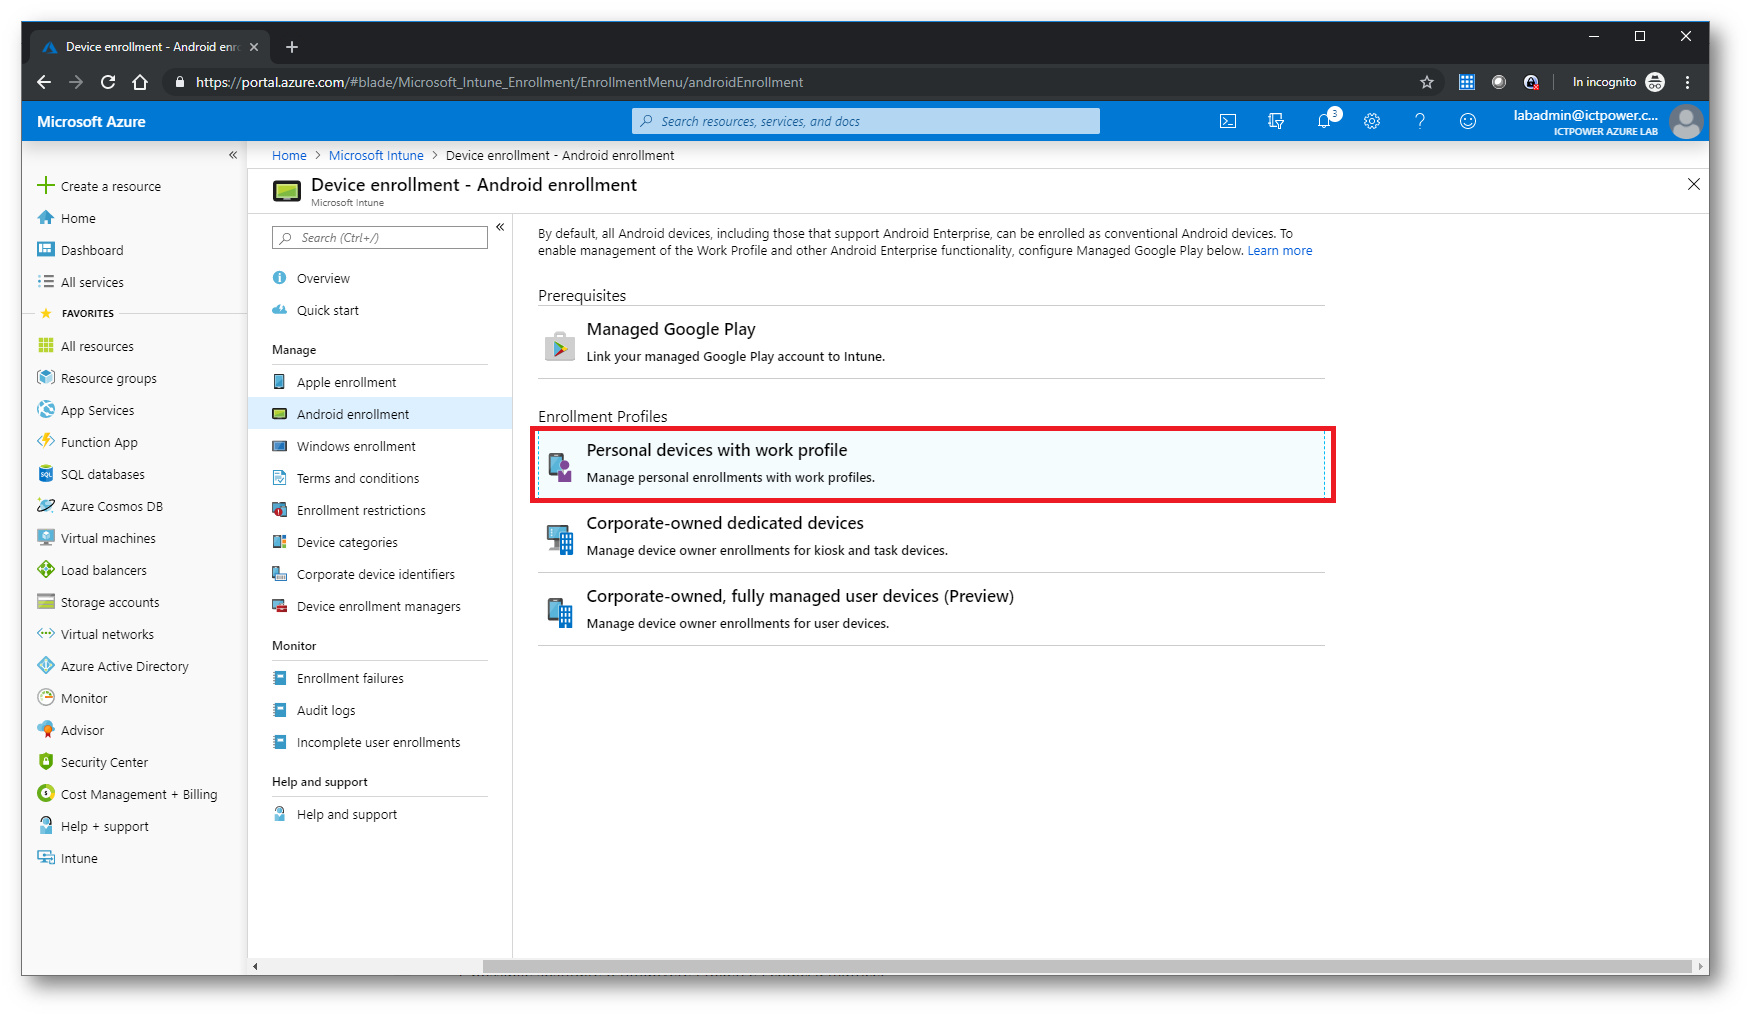Click the fully managed user devices icon

(559, 612)
